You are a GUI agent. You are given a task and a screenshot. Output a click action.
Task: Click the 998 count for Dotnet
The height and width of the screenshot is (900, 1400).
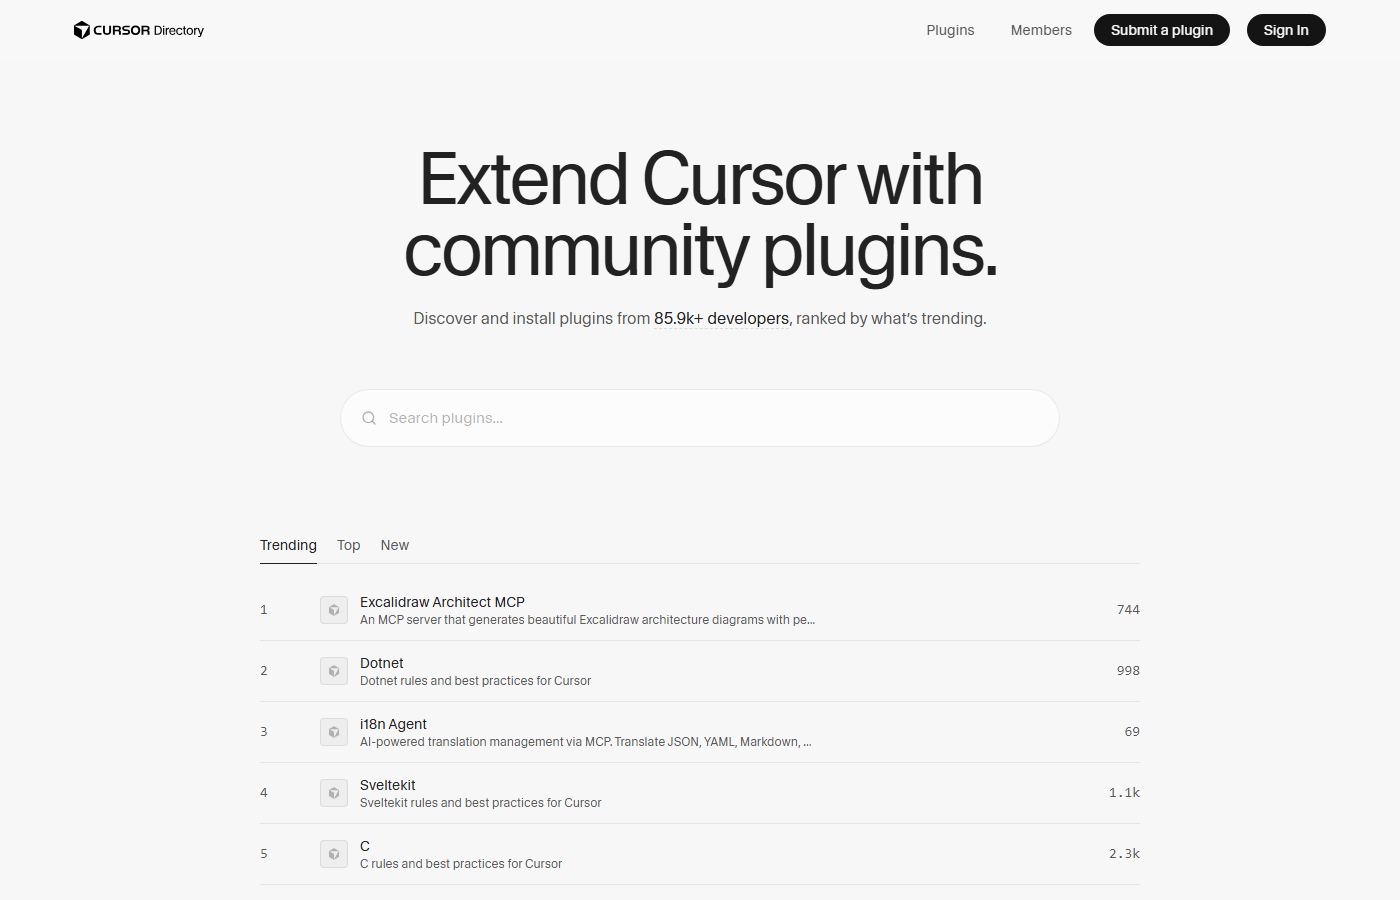tap(1128, 671)
